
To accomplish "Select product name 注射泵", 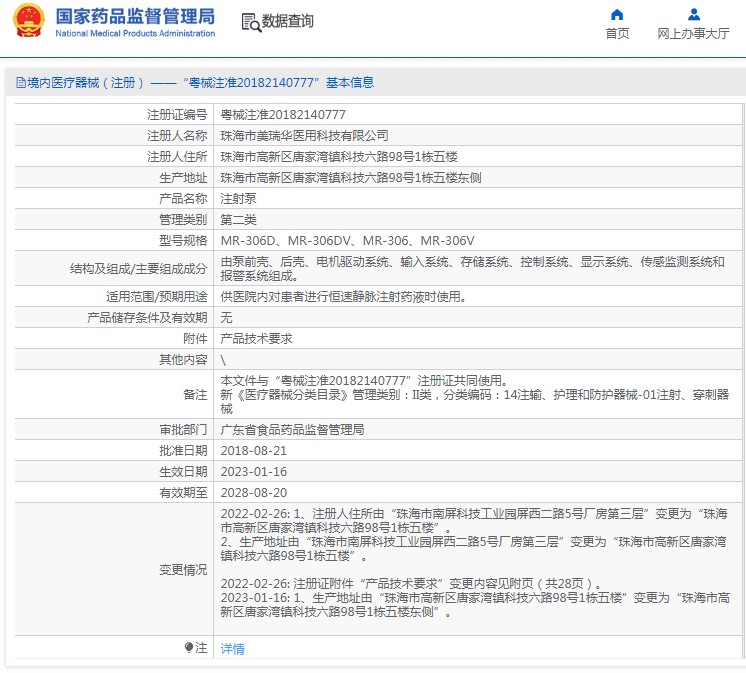I will pyautogui.click(x=239, y=198).
